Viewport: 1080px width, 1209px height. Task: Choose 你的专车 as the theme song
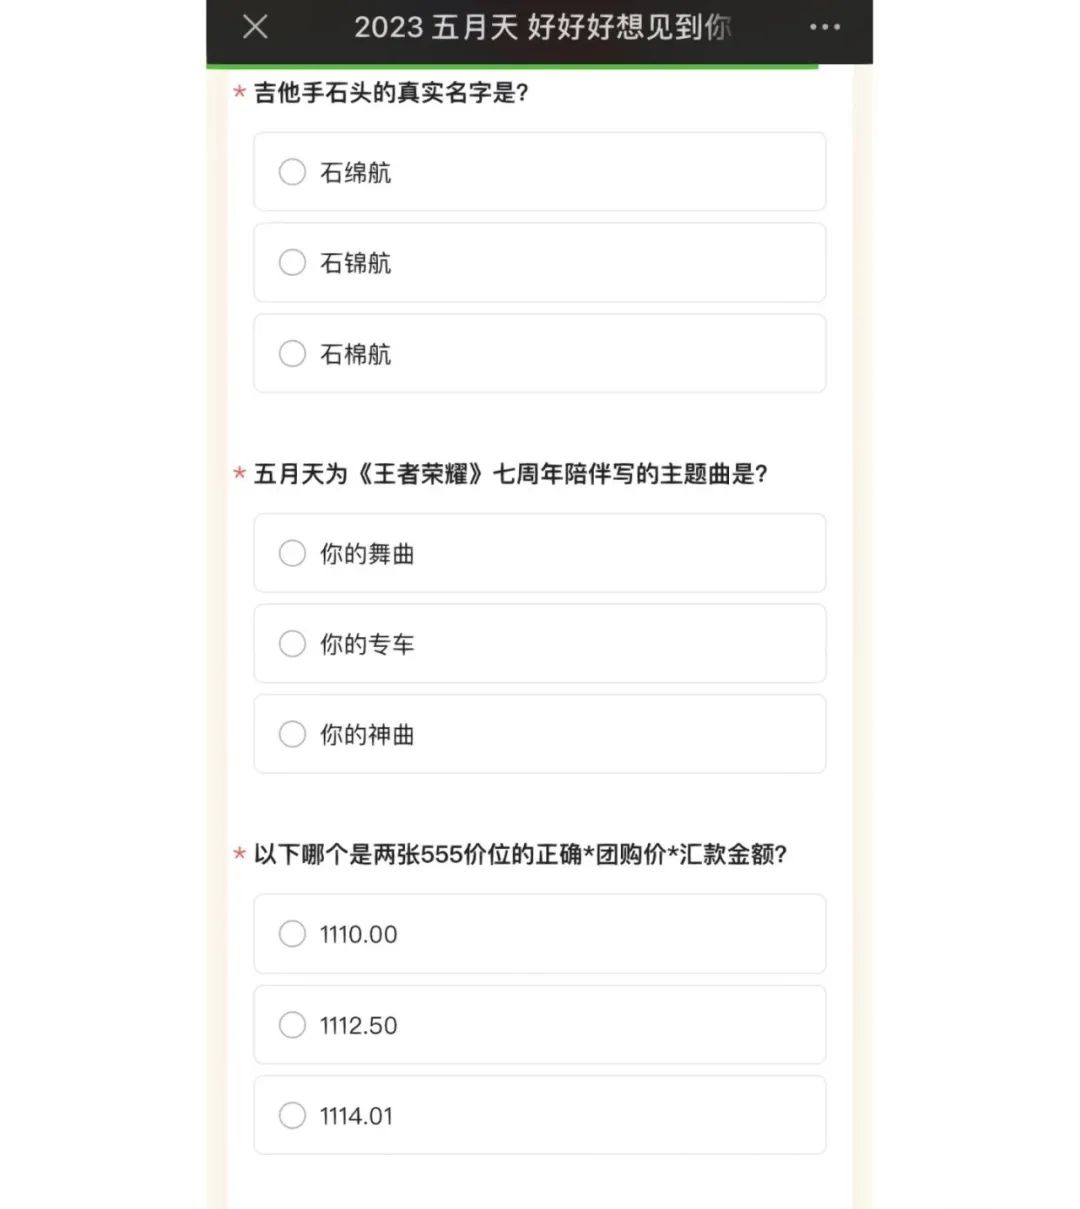292,644
